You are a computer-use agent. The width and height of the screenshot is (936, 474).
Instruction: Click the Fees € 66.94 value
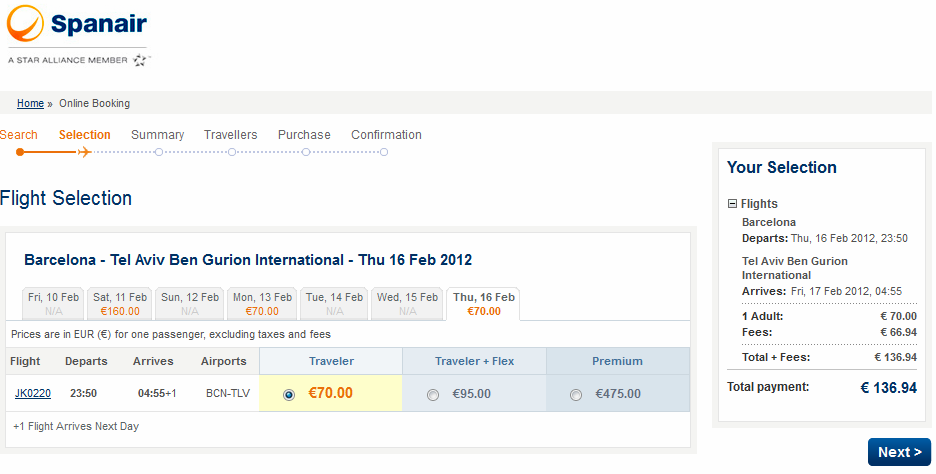coord(898,332)
